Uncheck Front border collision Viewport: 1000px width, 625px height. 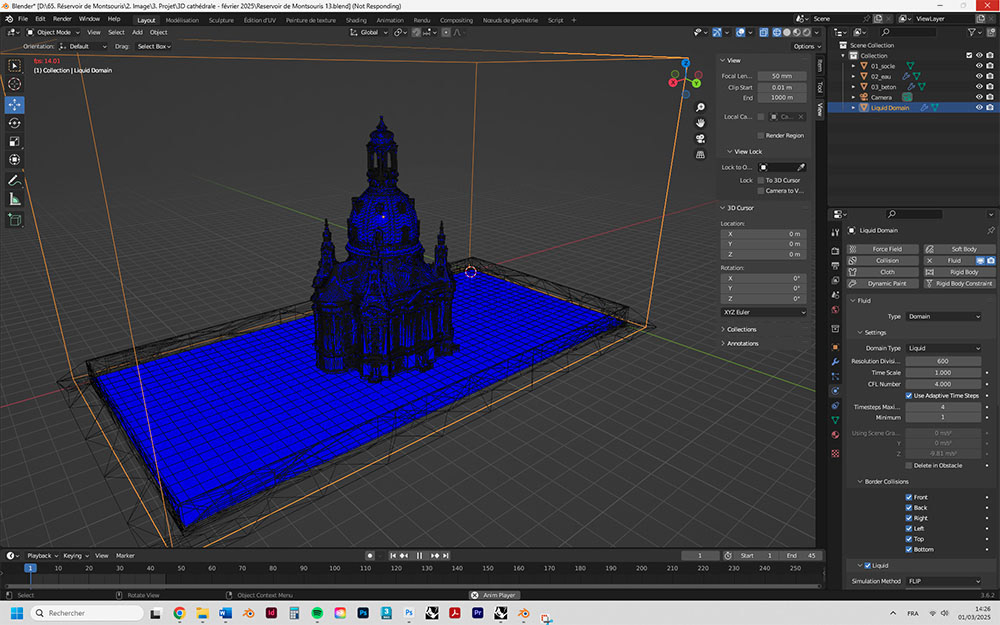click(x=909, y=497)
